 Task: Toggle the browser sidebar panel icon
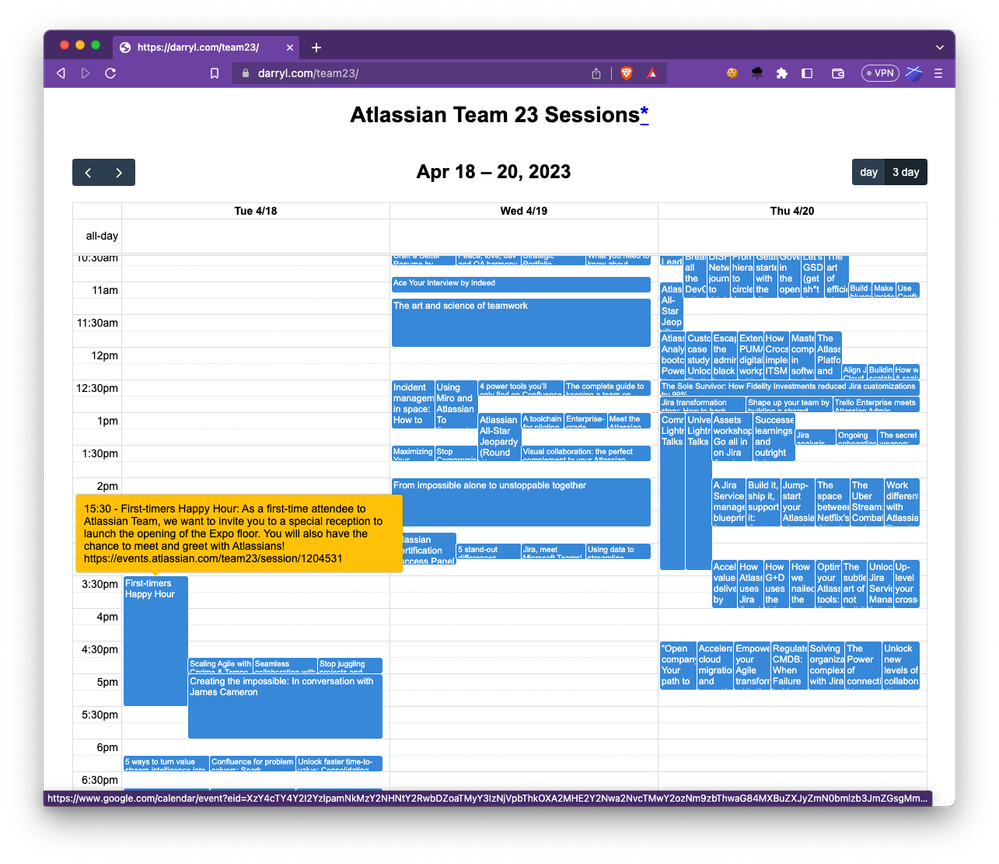[807, 73]
